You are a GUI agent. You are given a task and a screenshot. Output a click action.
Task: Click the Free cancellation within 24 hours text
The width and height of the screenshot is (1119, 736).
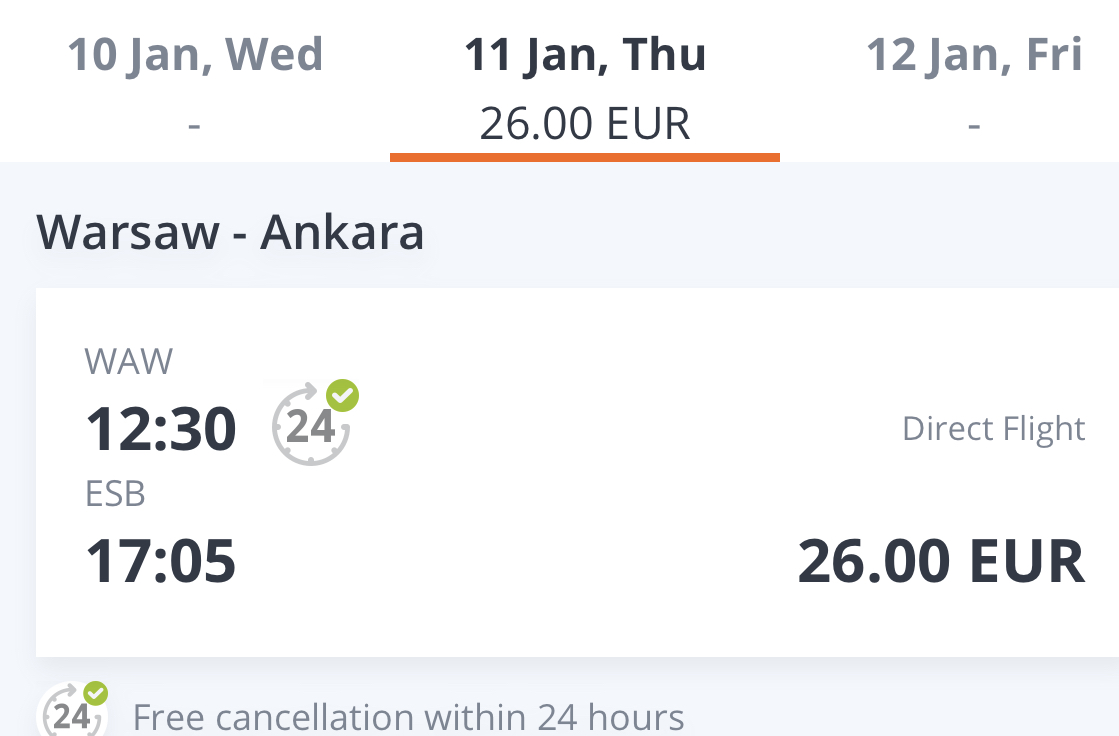tap(408, 717)
